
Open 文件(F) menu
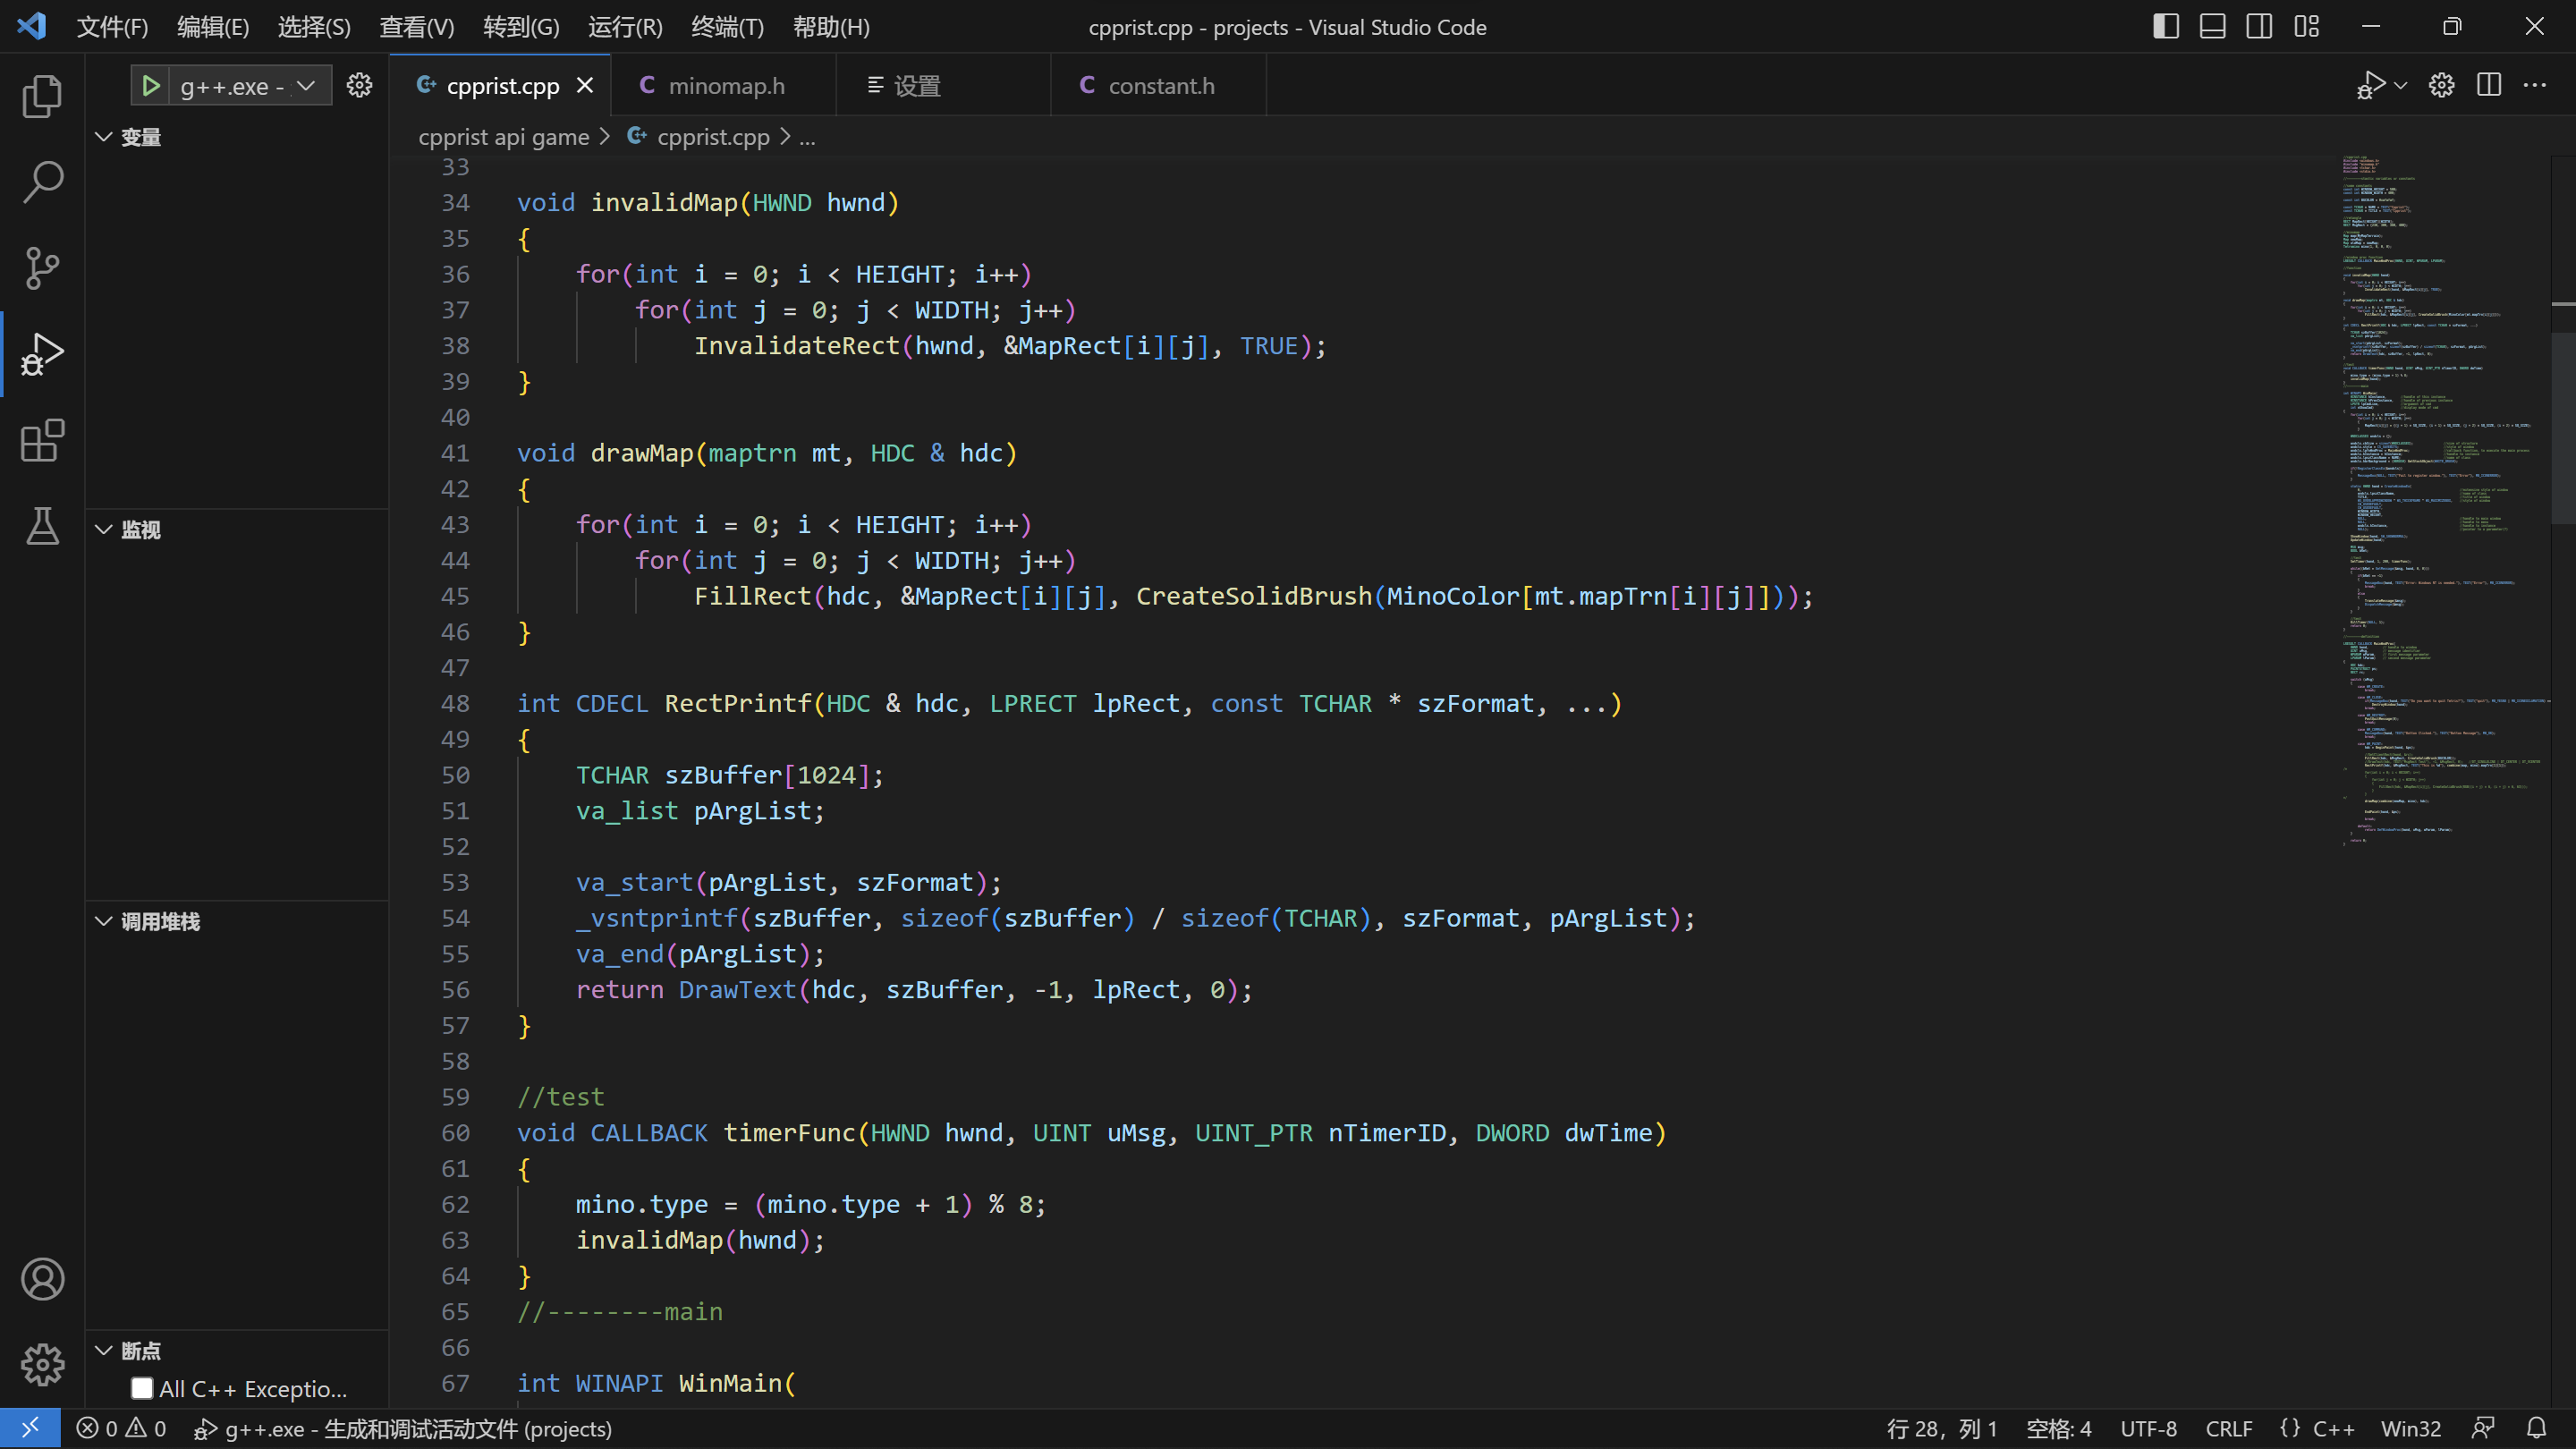pos(112,27)
